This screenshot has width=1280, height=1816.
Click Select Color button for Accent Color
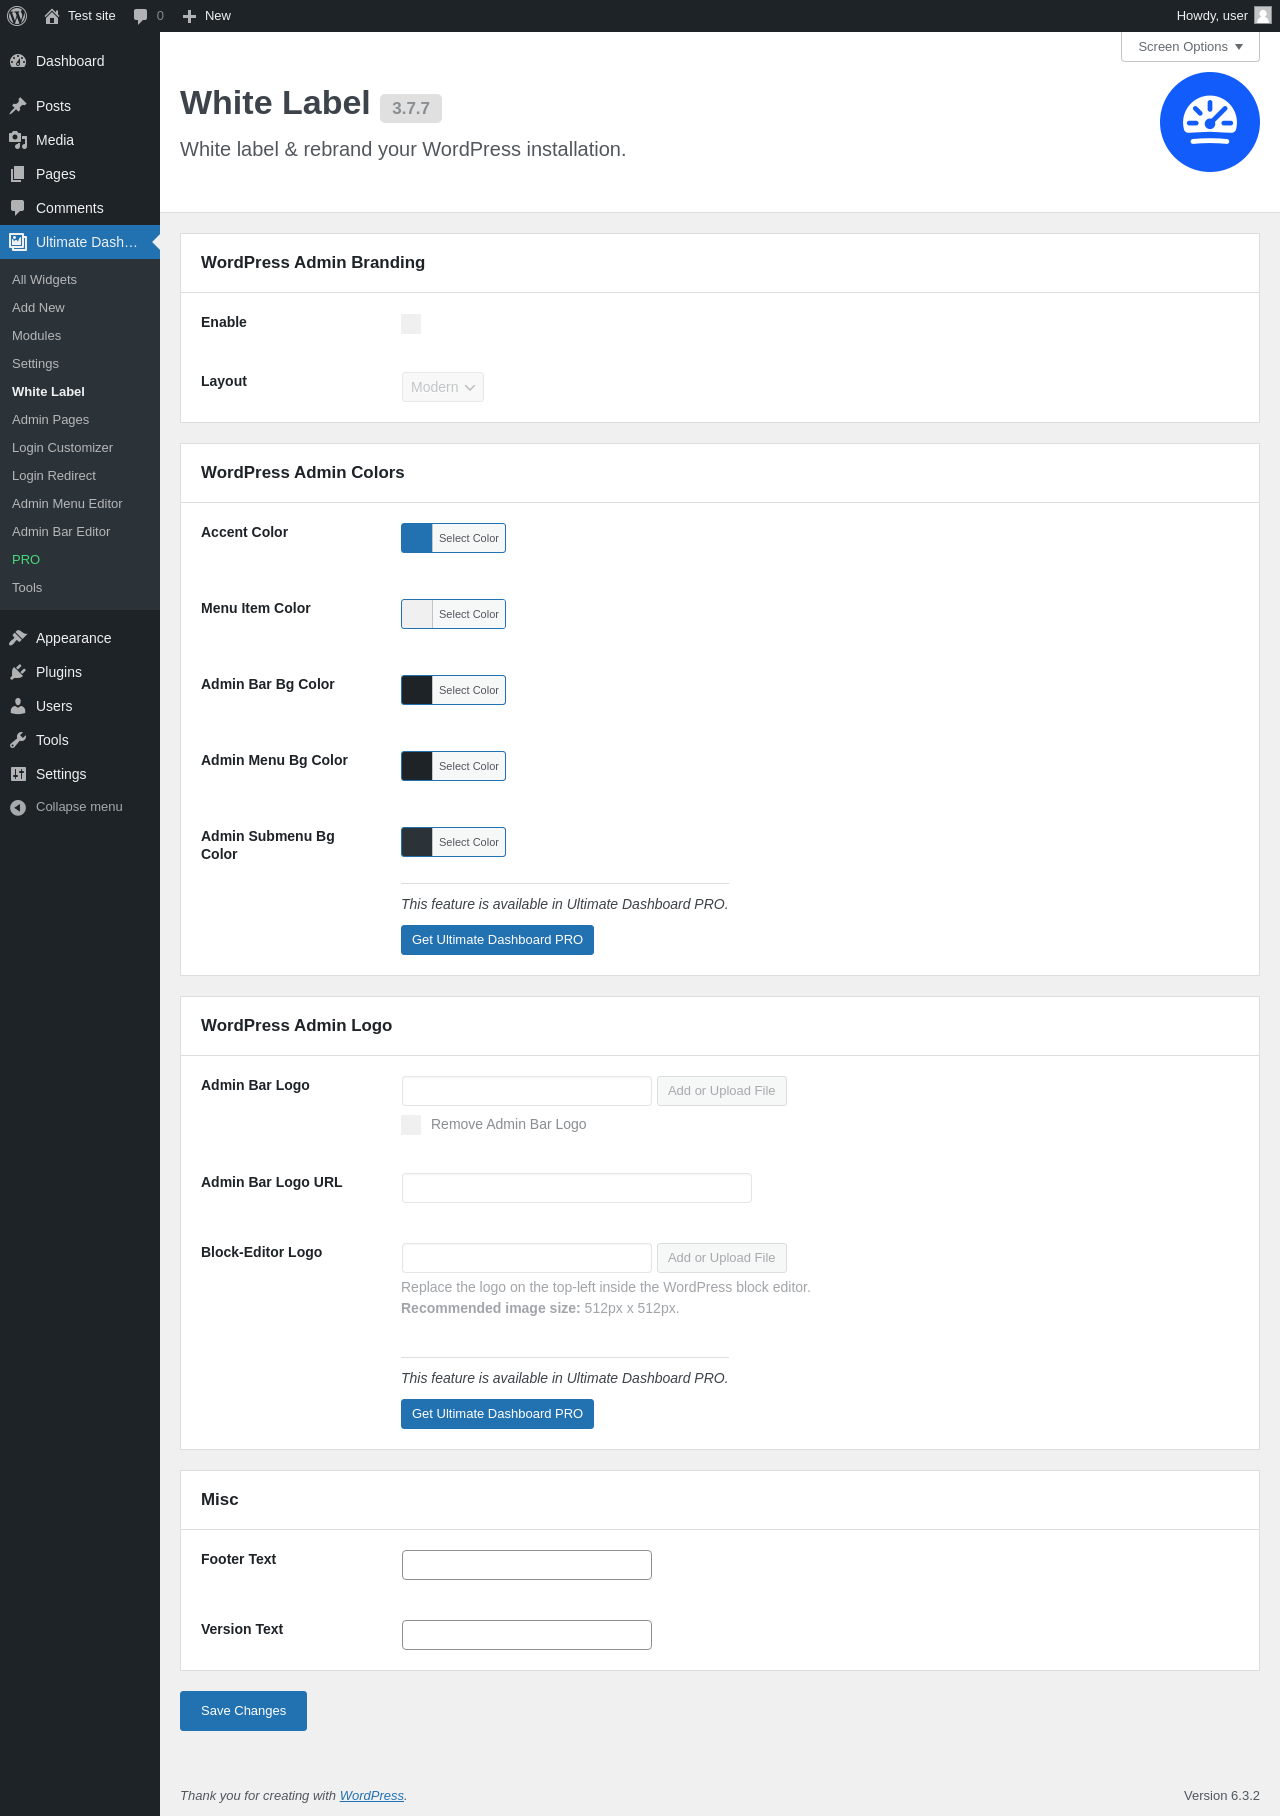(469, 538)
